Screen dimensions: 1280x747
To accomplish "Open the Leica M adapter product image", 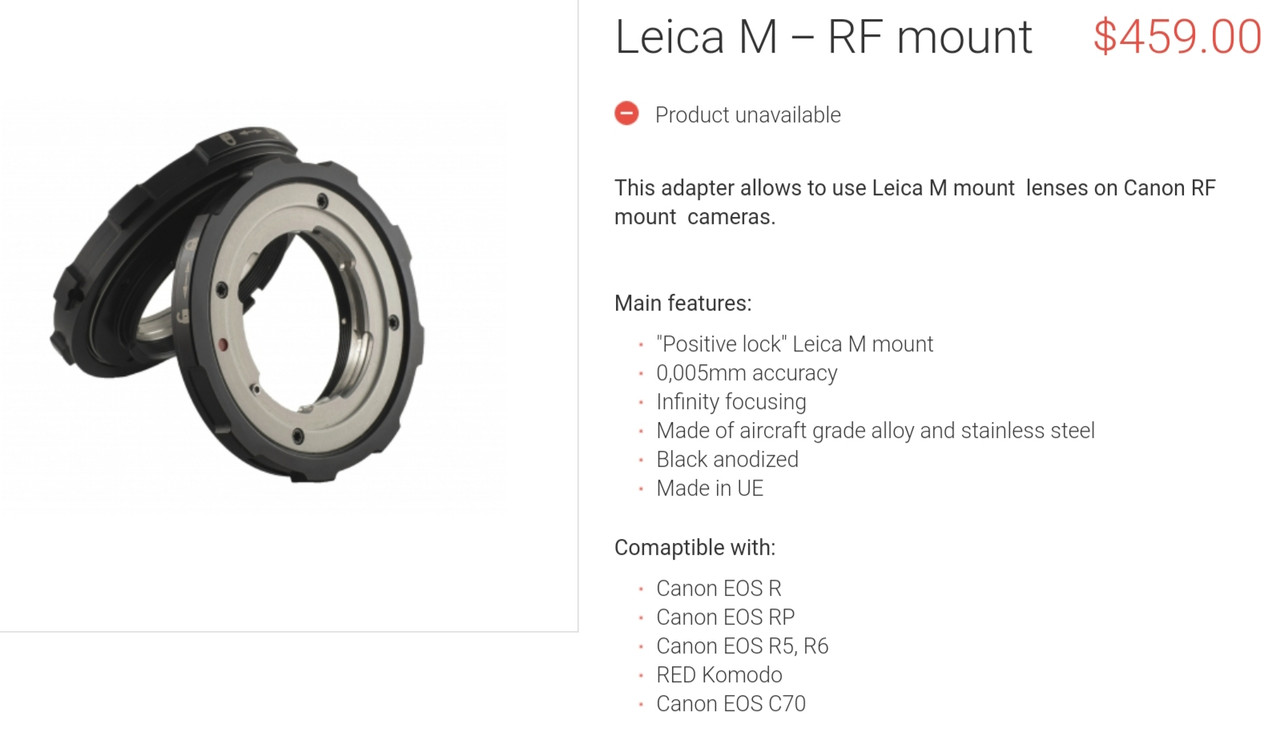I will [x=238, y=305].
